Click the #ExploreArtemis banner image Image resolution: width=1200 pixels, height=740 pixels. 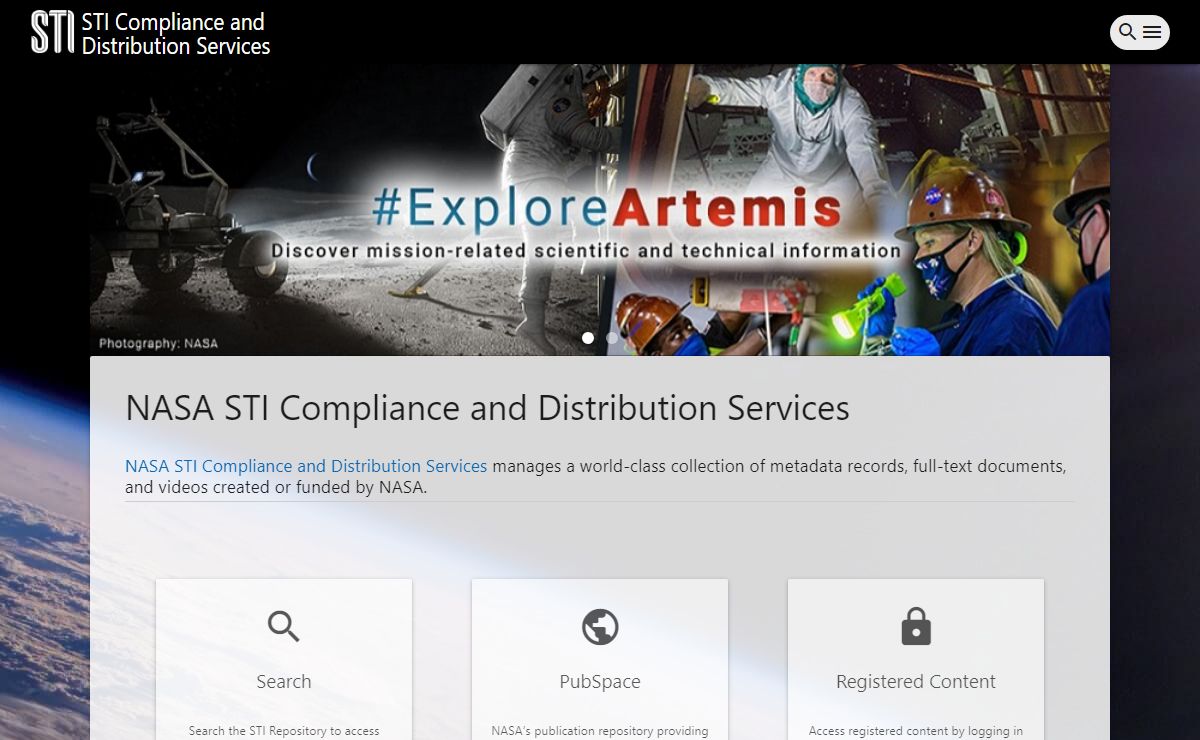[x=600, y=210]
